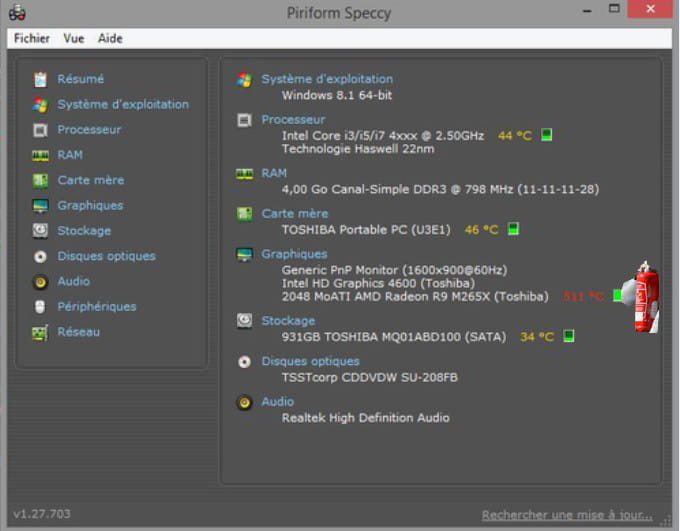
Task: Click the Graphiques monitor icon in sidebar
Action: coord(40,206)
